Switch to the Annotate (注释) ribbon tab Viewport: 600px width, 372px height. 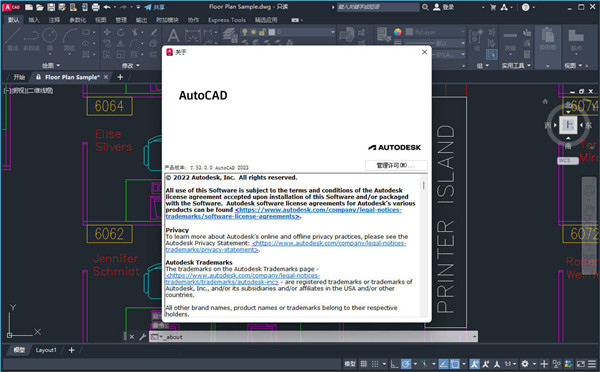point(54,20)
